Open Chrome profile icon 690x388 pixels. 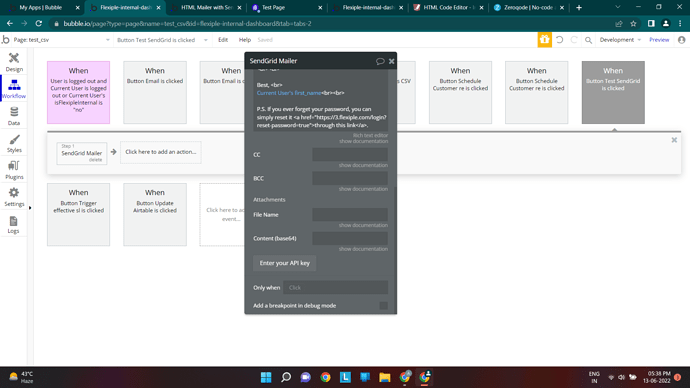coord(666,24)
